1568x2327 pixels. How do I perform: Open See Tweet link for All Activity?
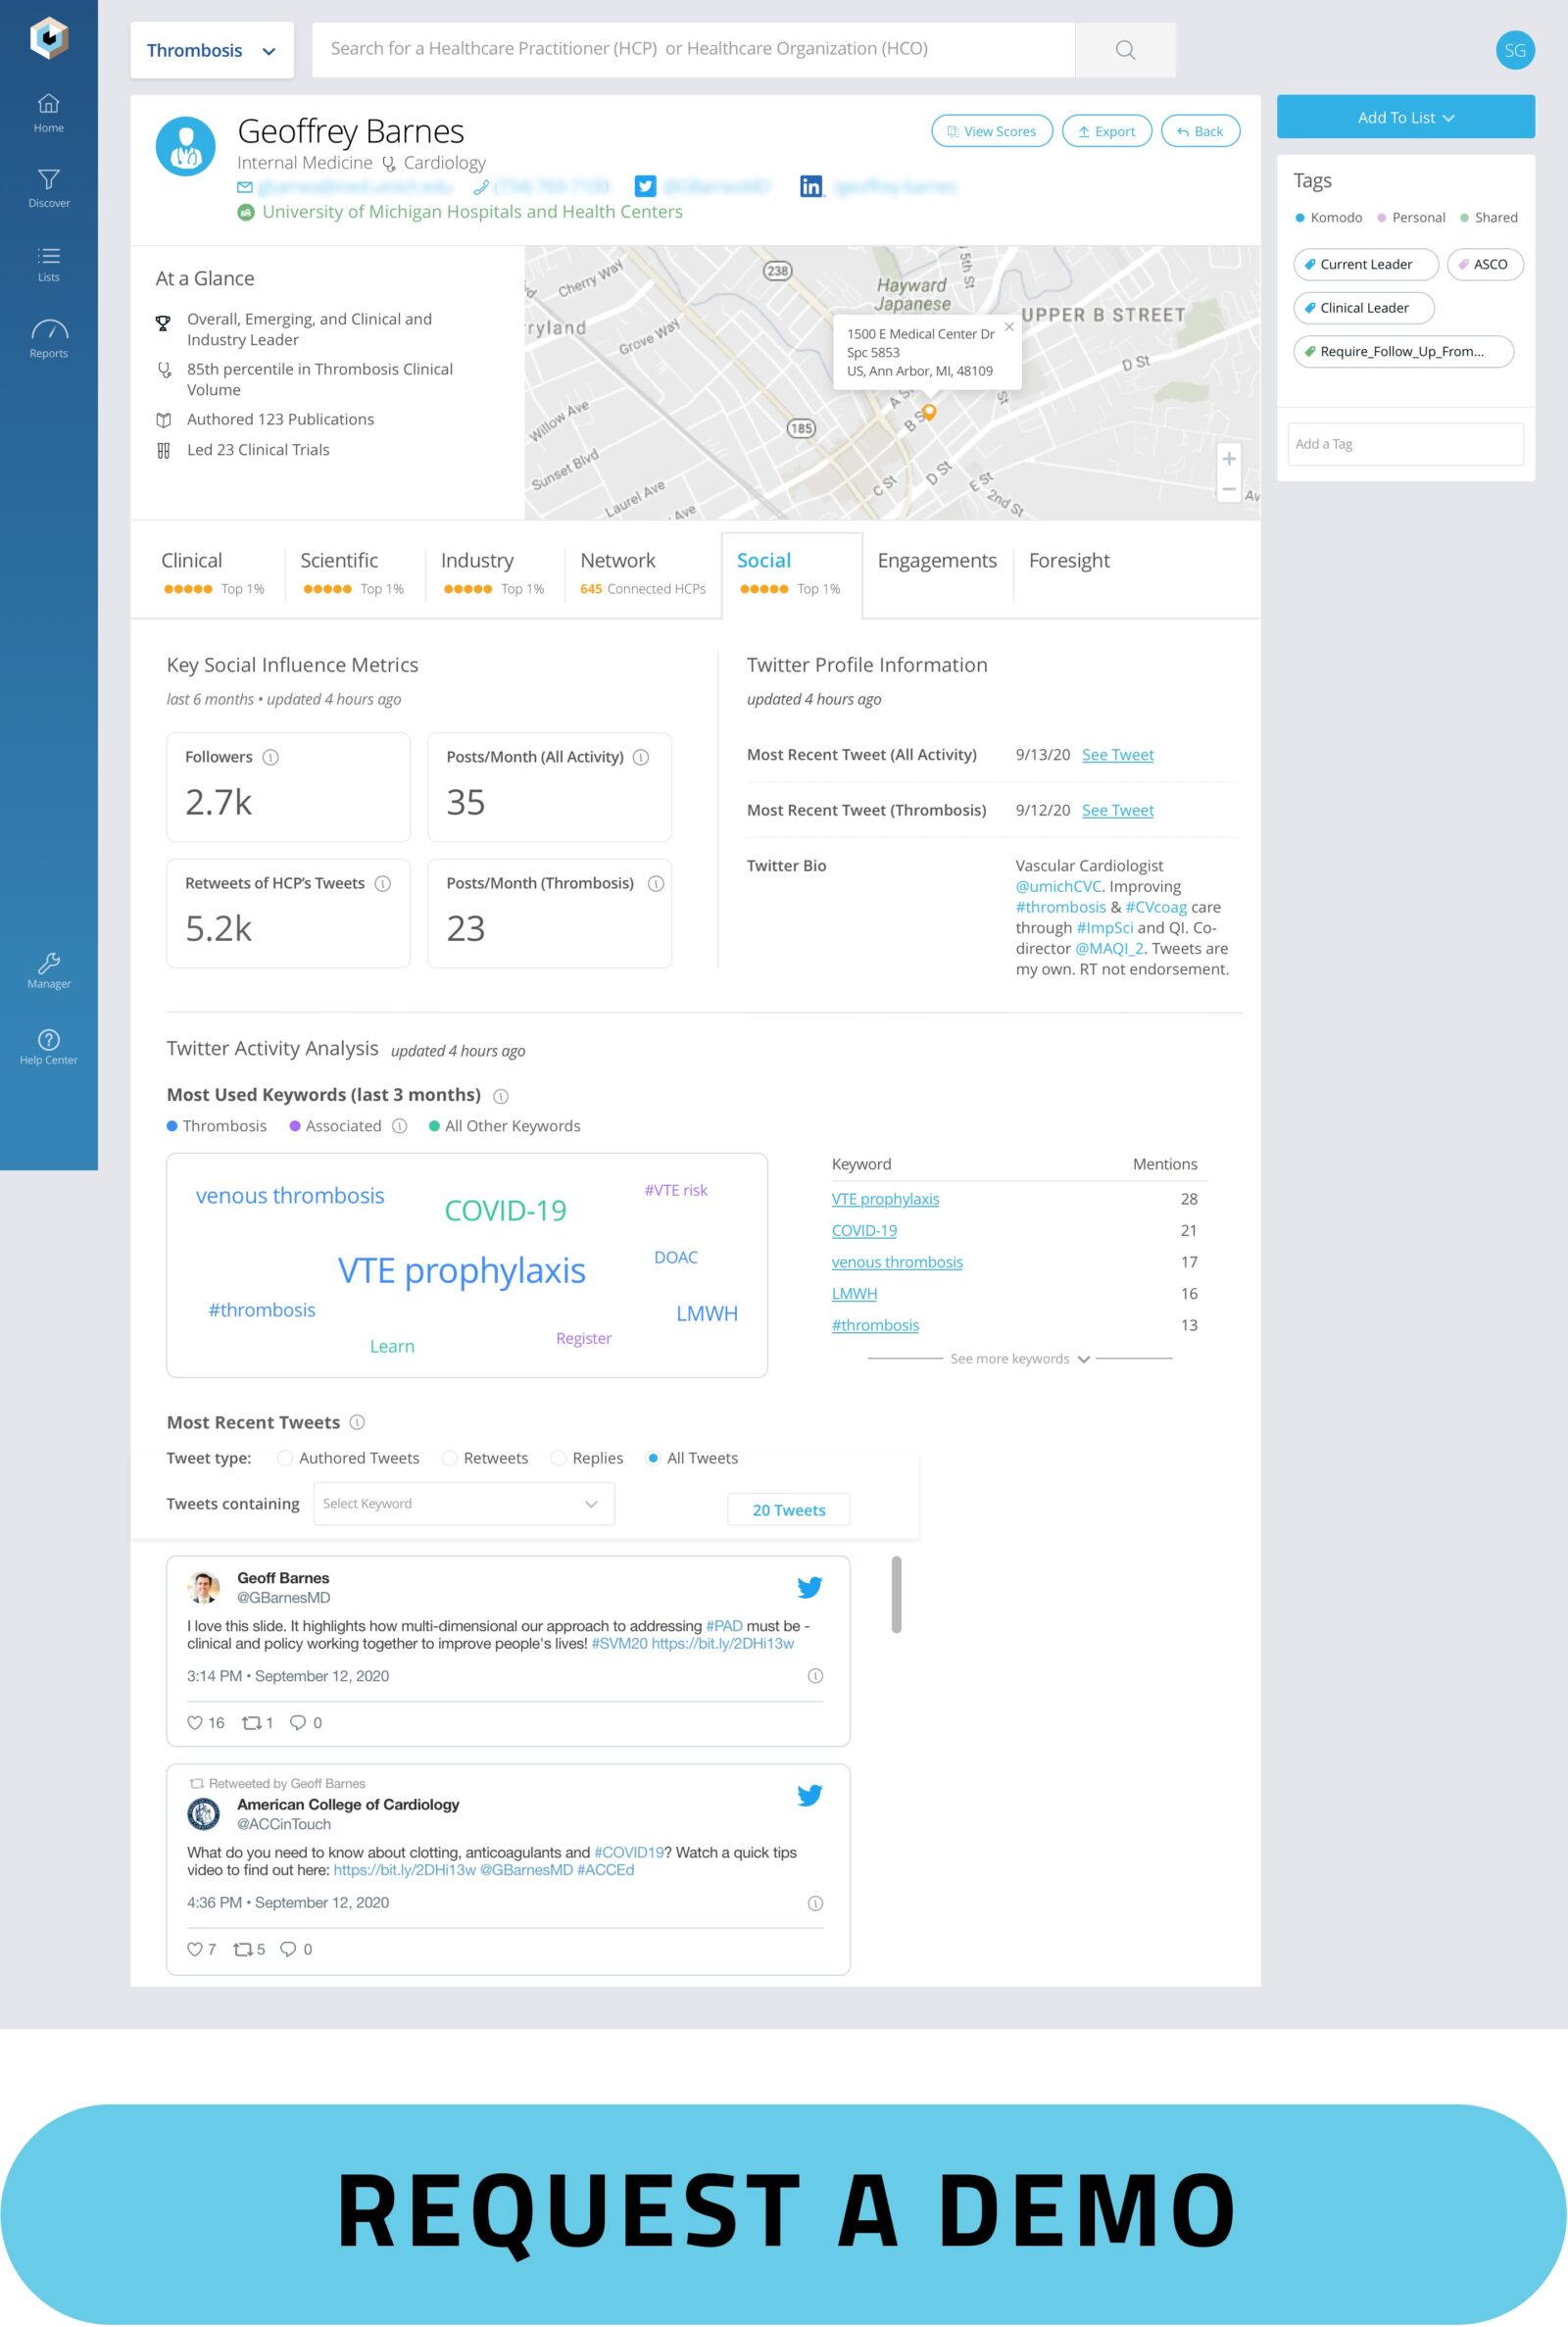[1117, 755]
